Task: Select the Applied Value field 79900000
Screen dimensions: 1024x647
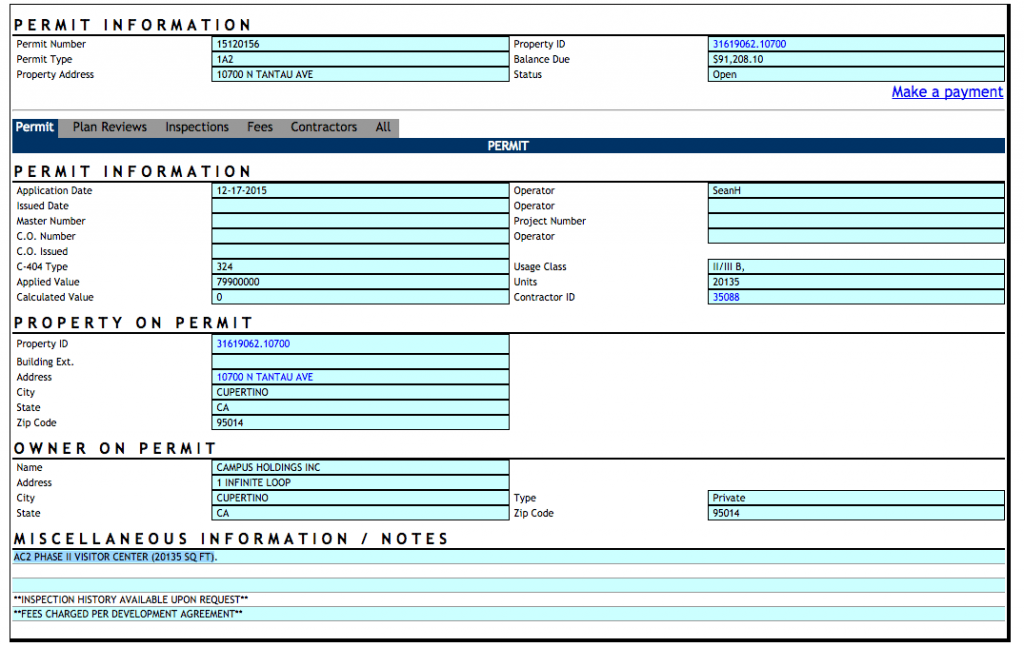Action: point(360,282)
